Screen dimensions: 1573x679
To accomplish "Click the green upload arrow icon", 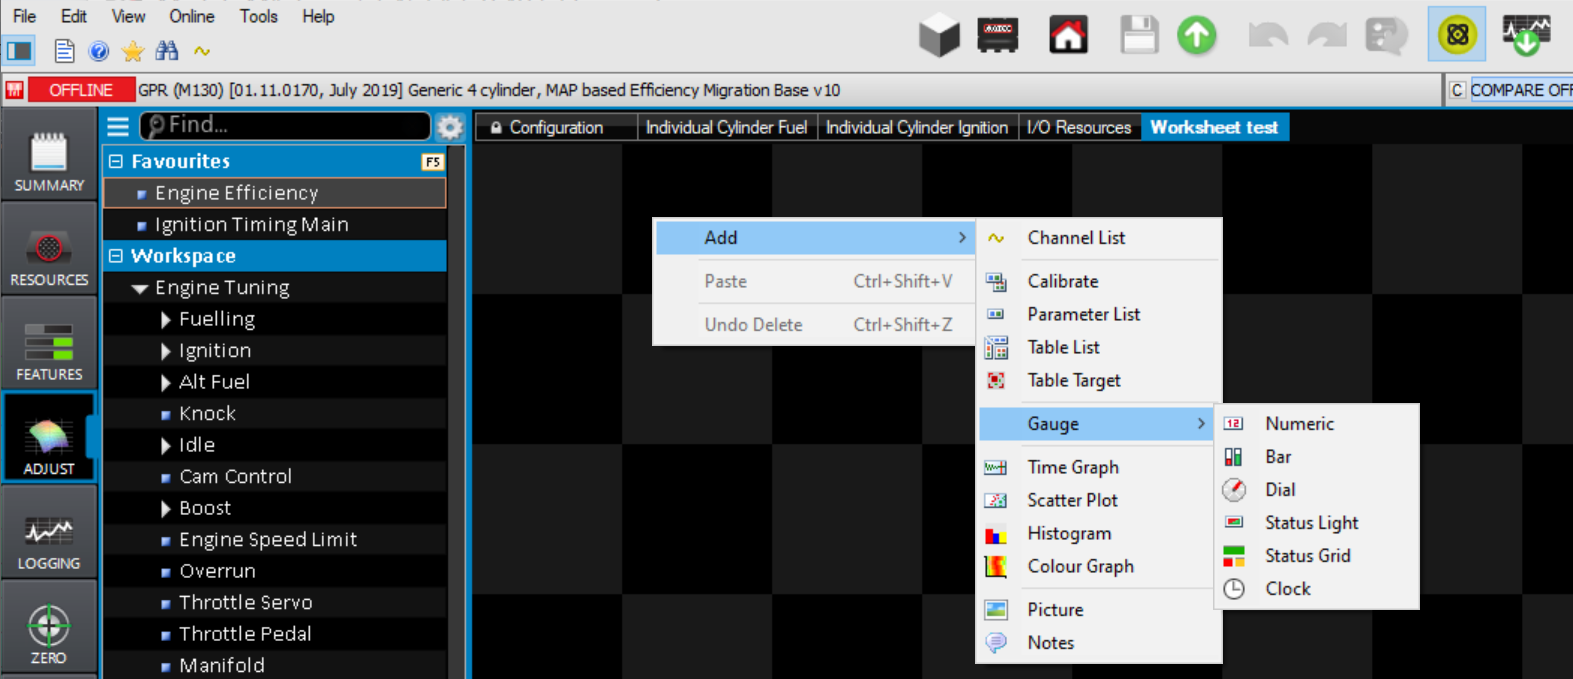I will 1196,36.
